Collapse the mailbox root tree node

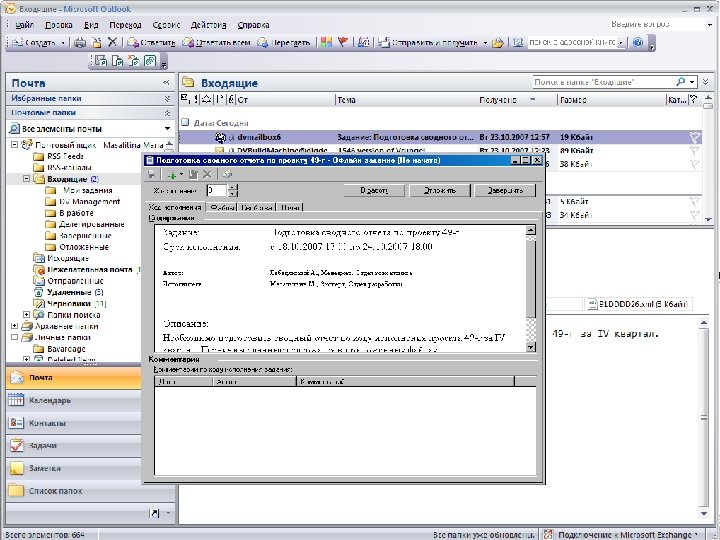click(x=14, y=145)
